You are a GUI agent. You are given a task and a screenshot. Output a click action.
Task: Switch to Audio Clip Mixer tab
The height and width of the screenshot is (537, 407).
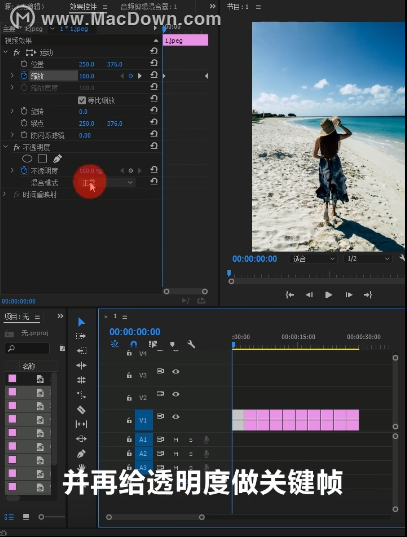(x=149, y=7)
